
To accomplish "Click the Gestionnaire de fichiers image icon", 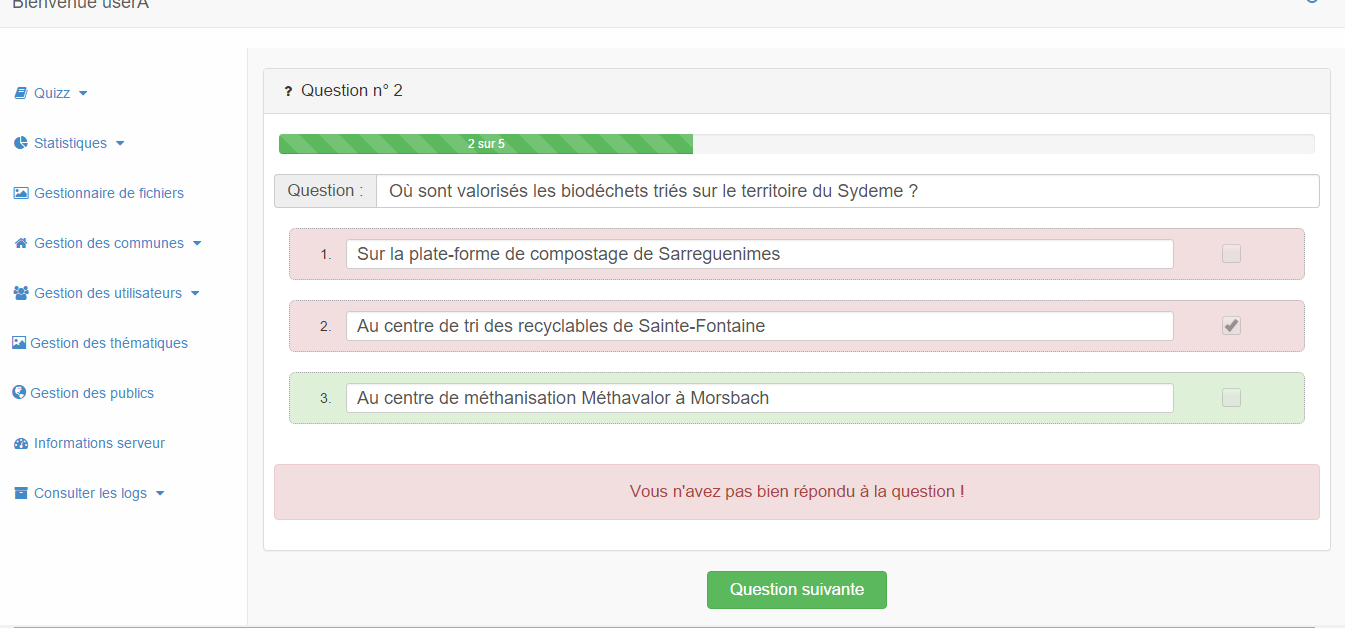I will coord(20,193).
